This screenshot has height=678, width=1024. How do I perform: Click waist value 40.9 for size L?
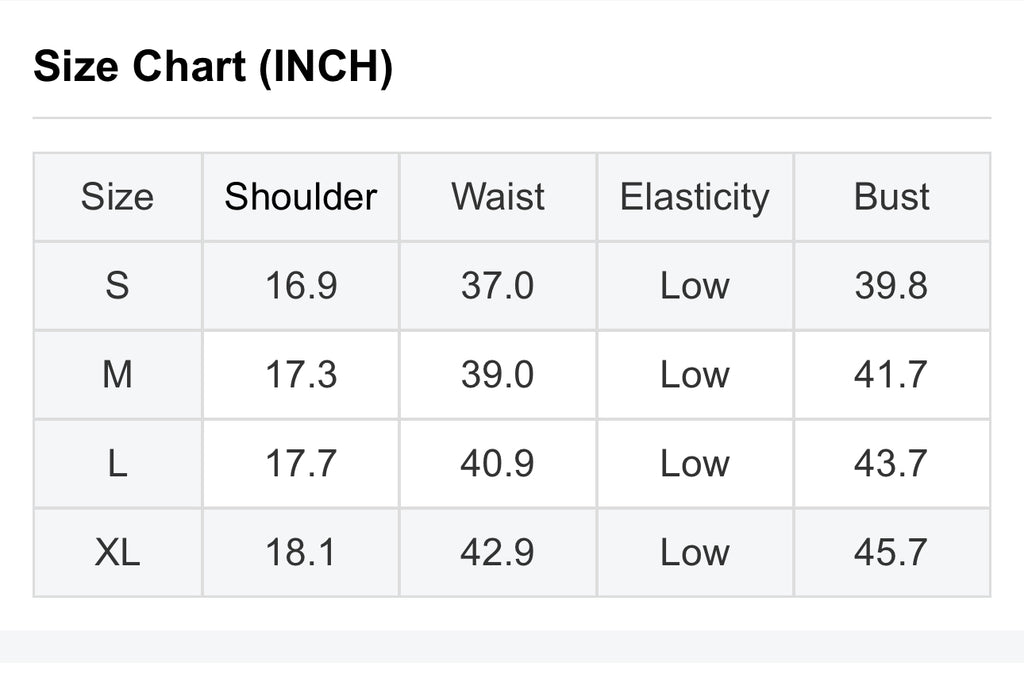point(498,464)
